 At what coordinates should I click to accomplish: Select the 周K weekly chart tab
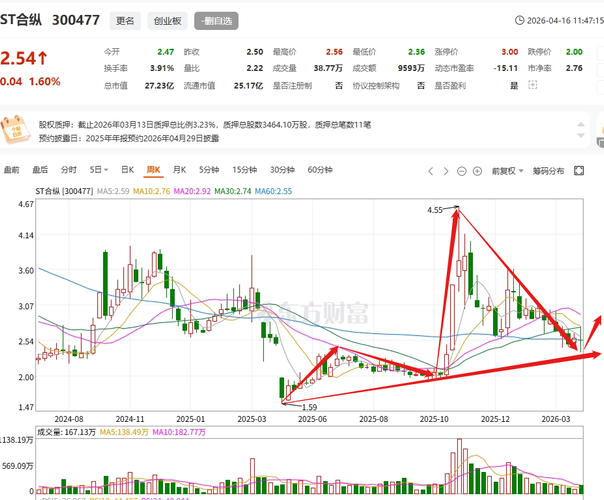click(x=153, y=170)
